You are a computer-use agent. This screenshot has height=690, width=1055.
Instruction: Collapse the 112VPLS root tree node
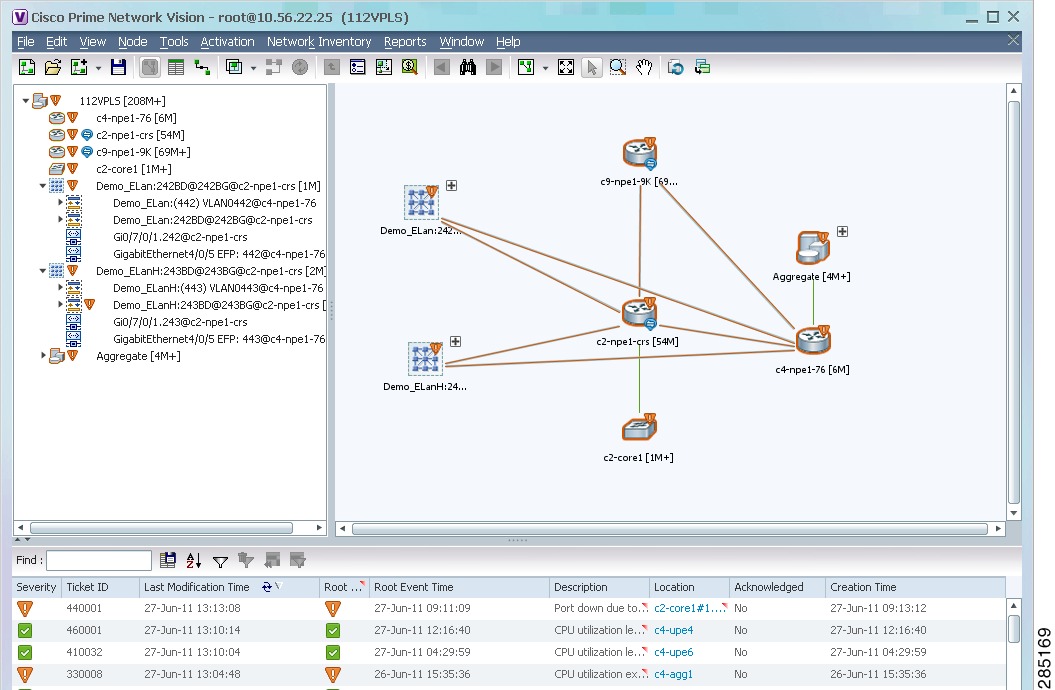click(26, 101)
